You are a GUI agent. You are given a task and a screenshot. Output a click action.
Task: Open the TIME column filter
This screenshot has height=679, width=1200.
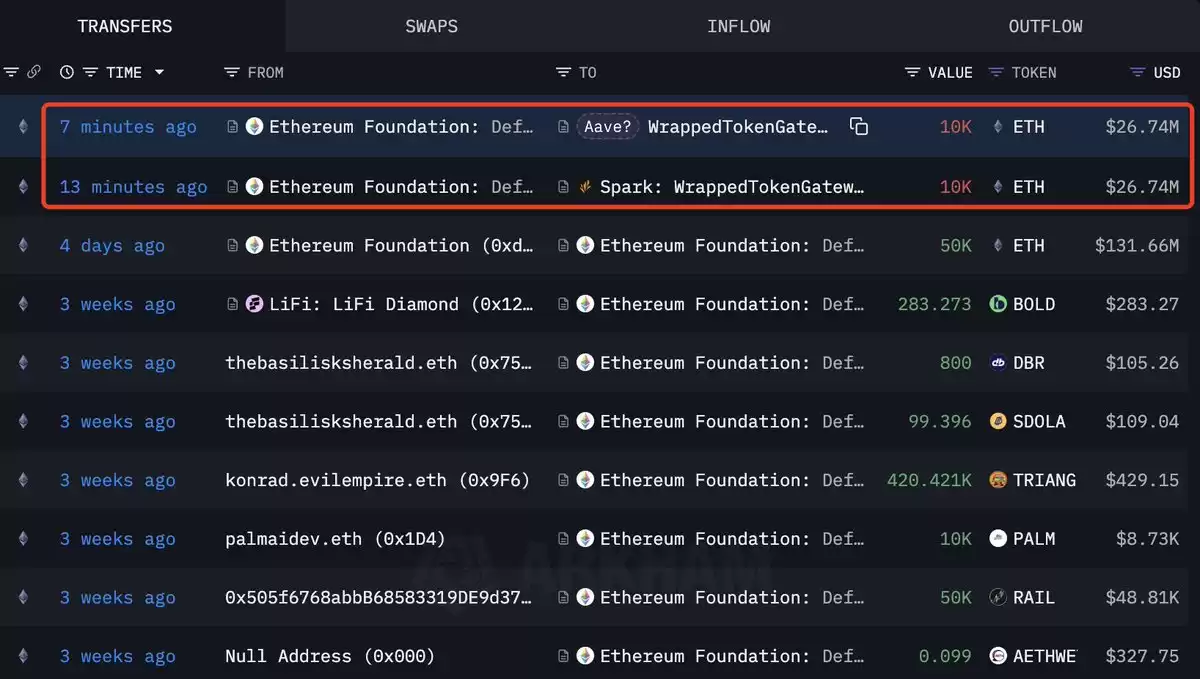click(90, 72)
